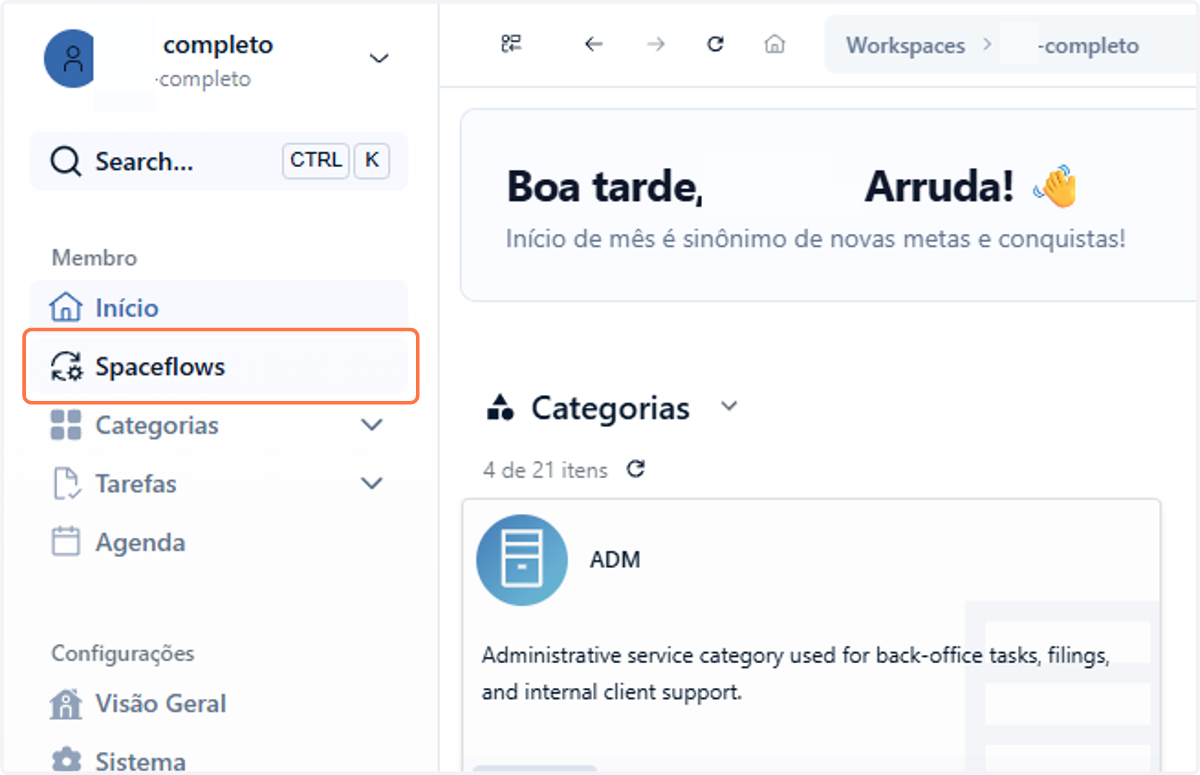Click the K shortcut key badge

371,160
